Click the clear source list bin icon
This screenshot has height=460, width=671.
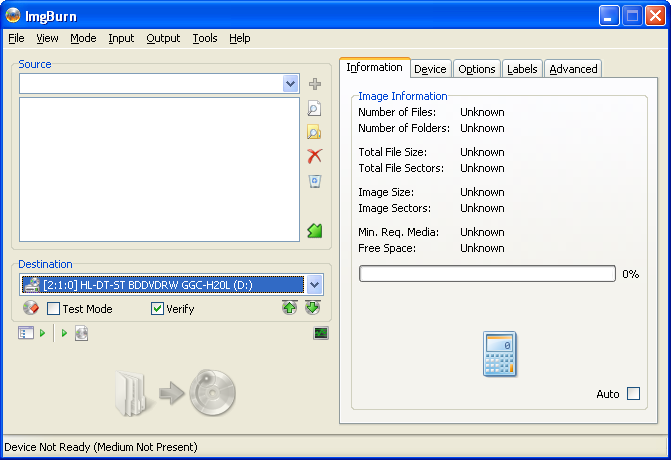(314, 181)
